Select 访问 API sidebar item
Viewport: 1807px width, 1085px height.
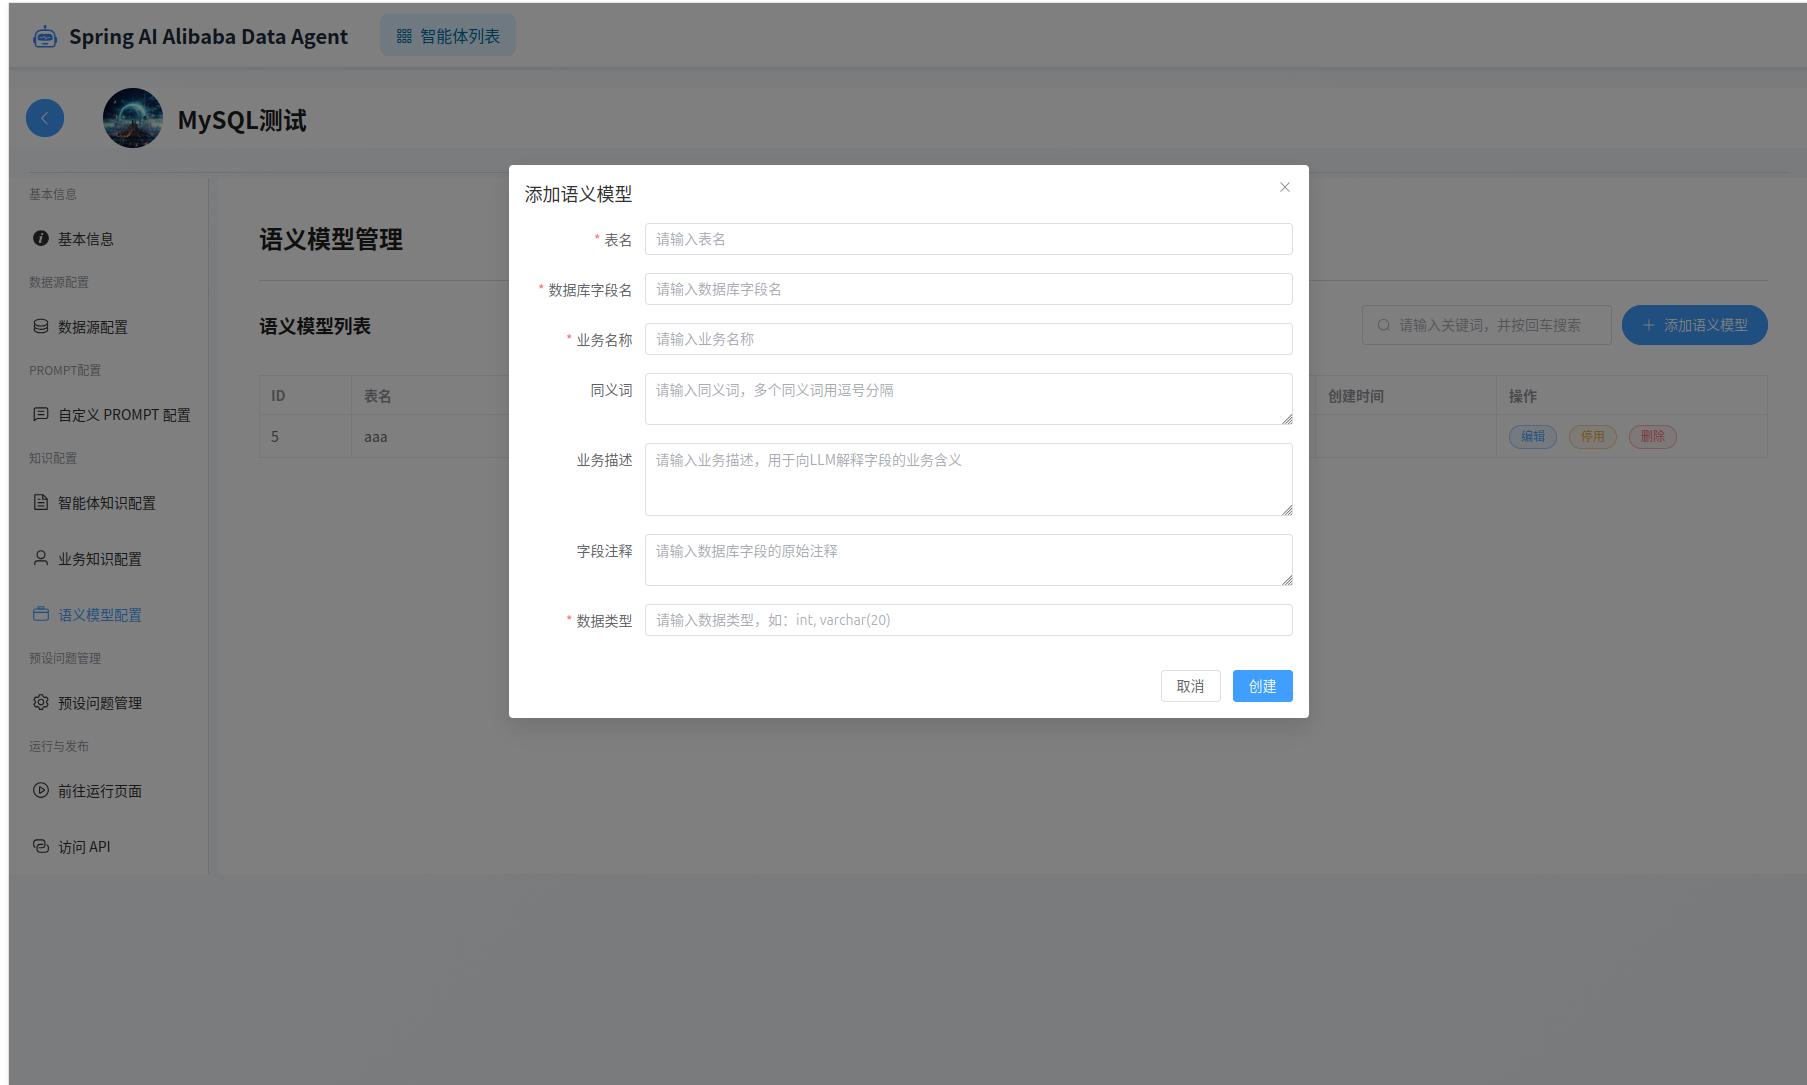pyautogui.click(x=84, y=847)
